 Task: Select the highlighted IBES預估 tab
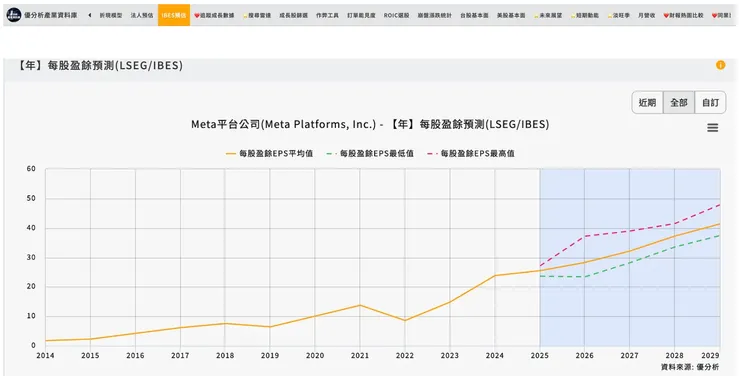(174, 15)
